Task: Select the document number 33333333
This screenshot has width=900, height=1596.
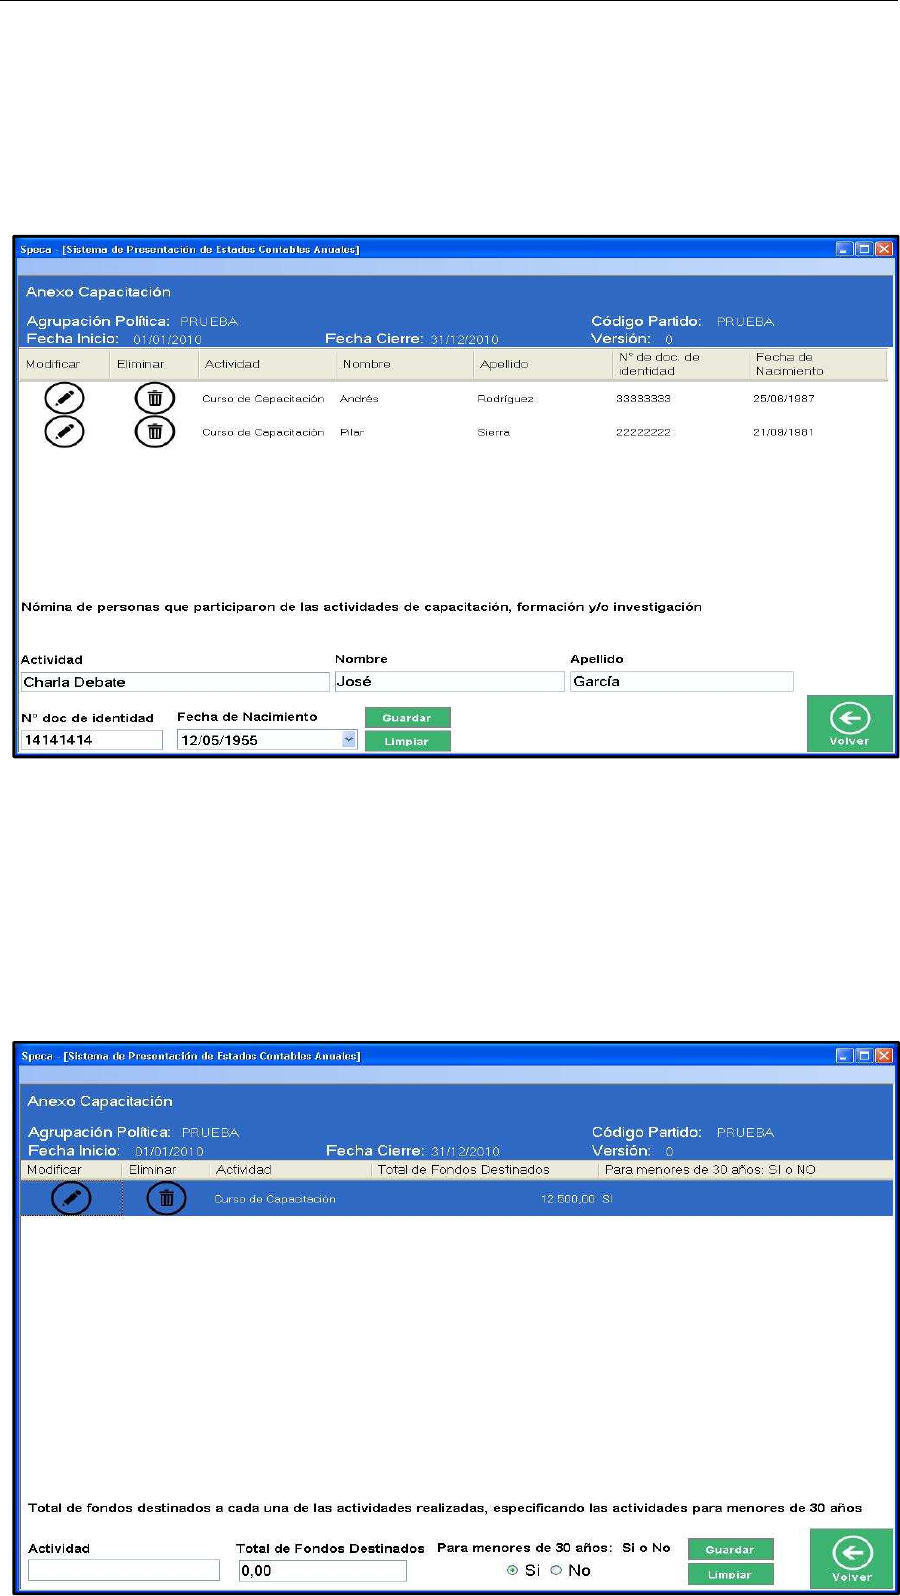Action: click(x=643, y=398)
